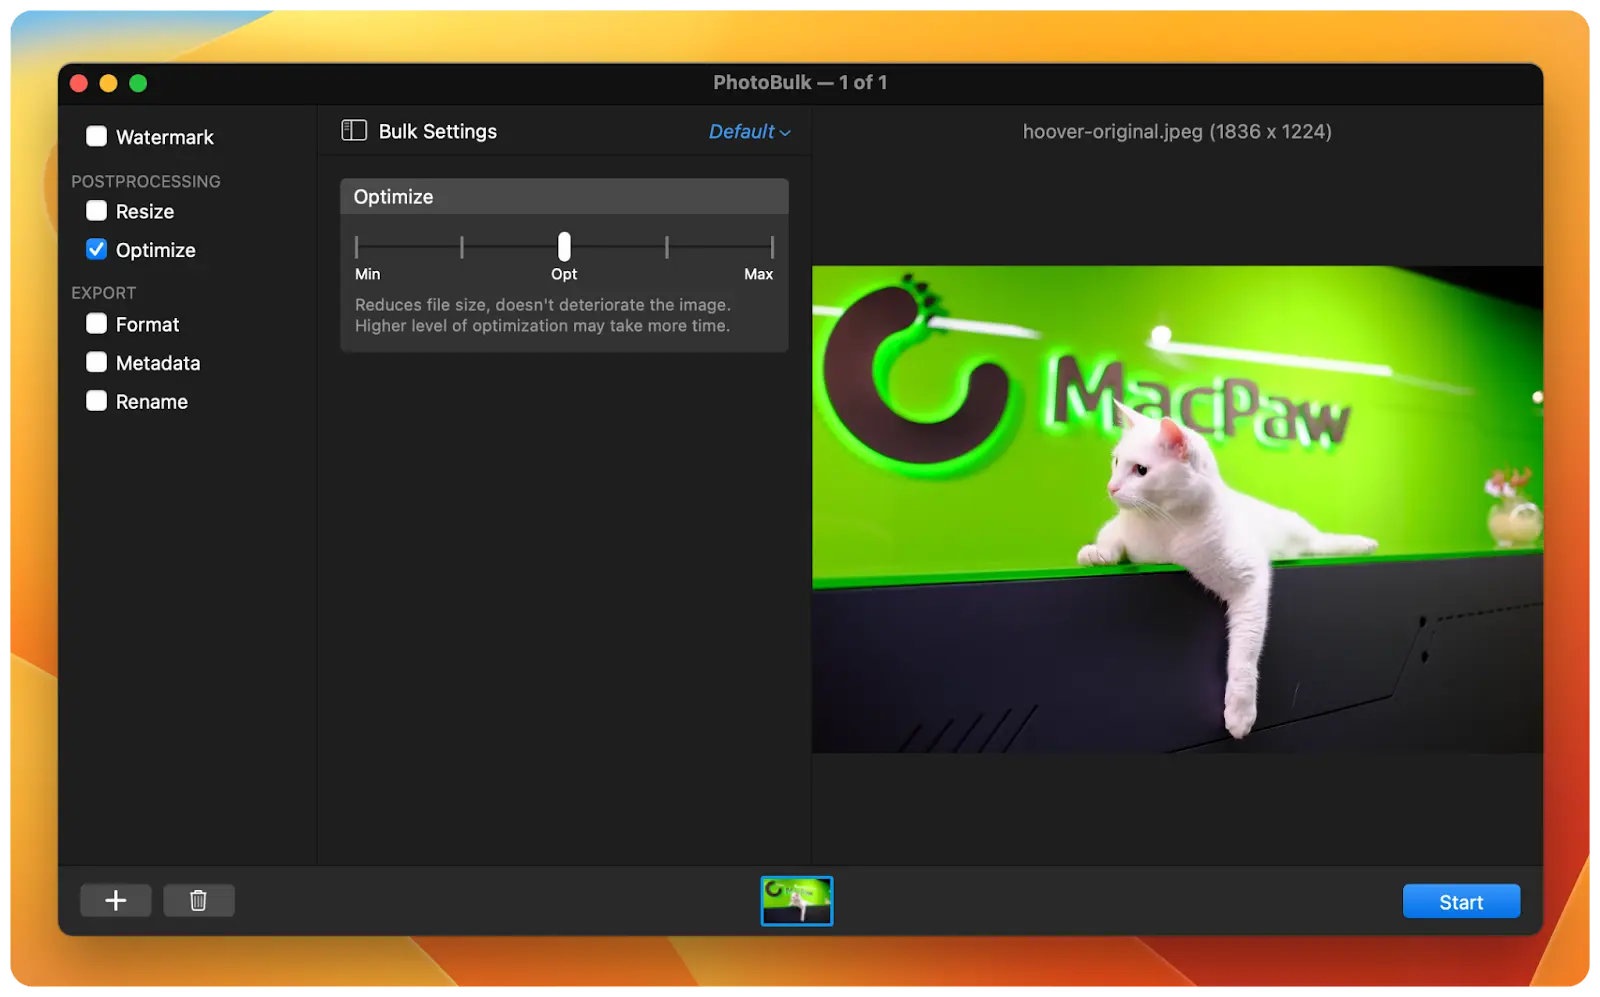This screenshot has height=997, width=1600.
Task: Select the Optimize label in sidebar
Action: point(156,250)
